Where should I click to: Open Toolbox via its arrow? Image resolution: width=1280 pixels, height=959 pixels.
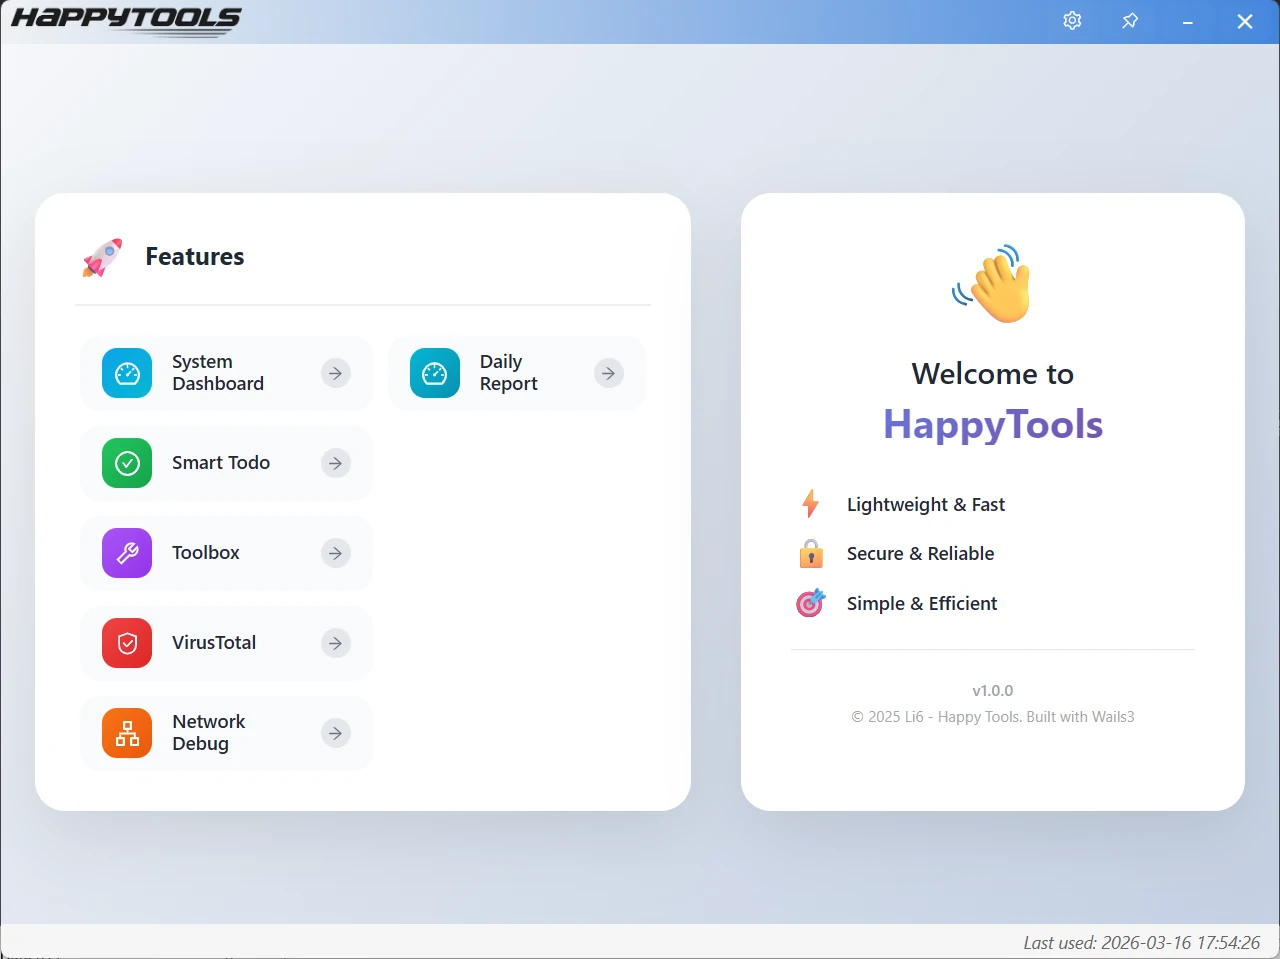tap(336, 553)
